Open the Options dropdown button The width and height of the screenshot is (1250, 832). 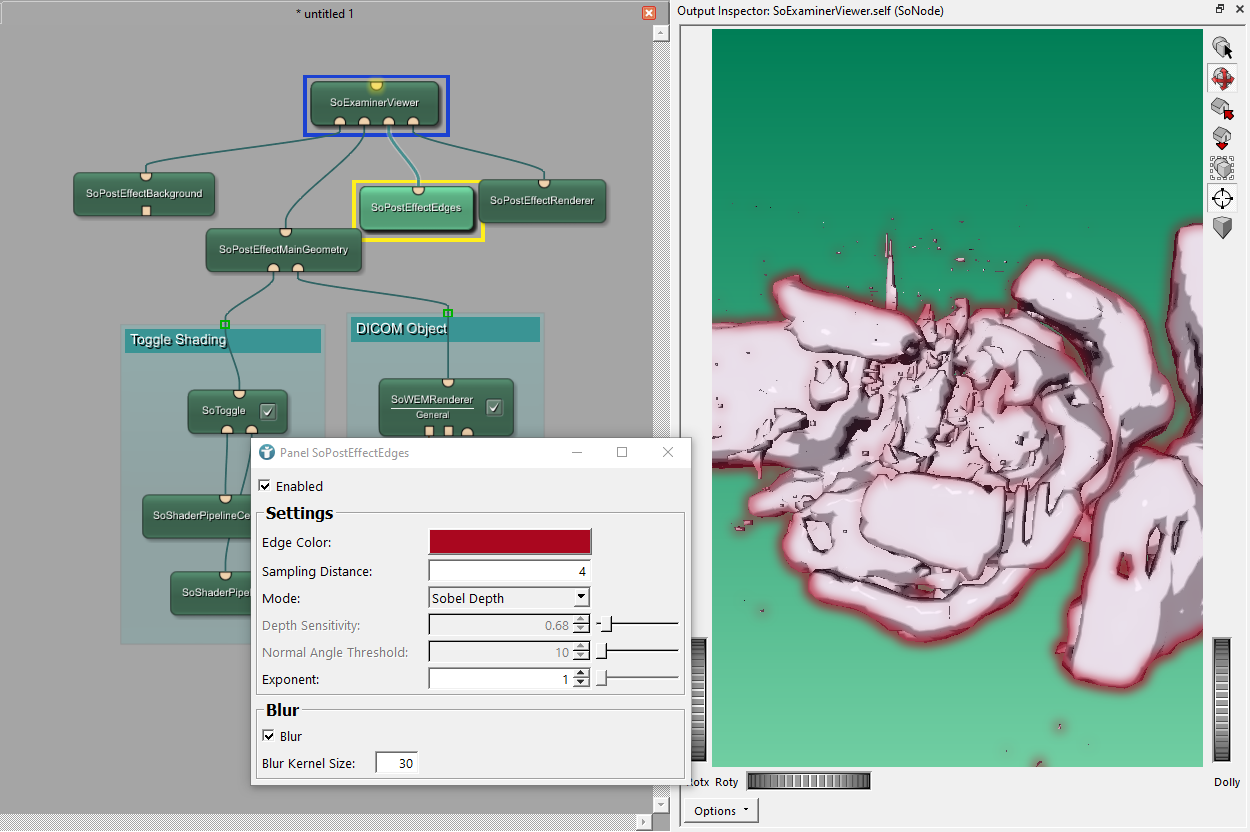(x=721, y=811)
